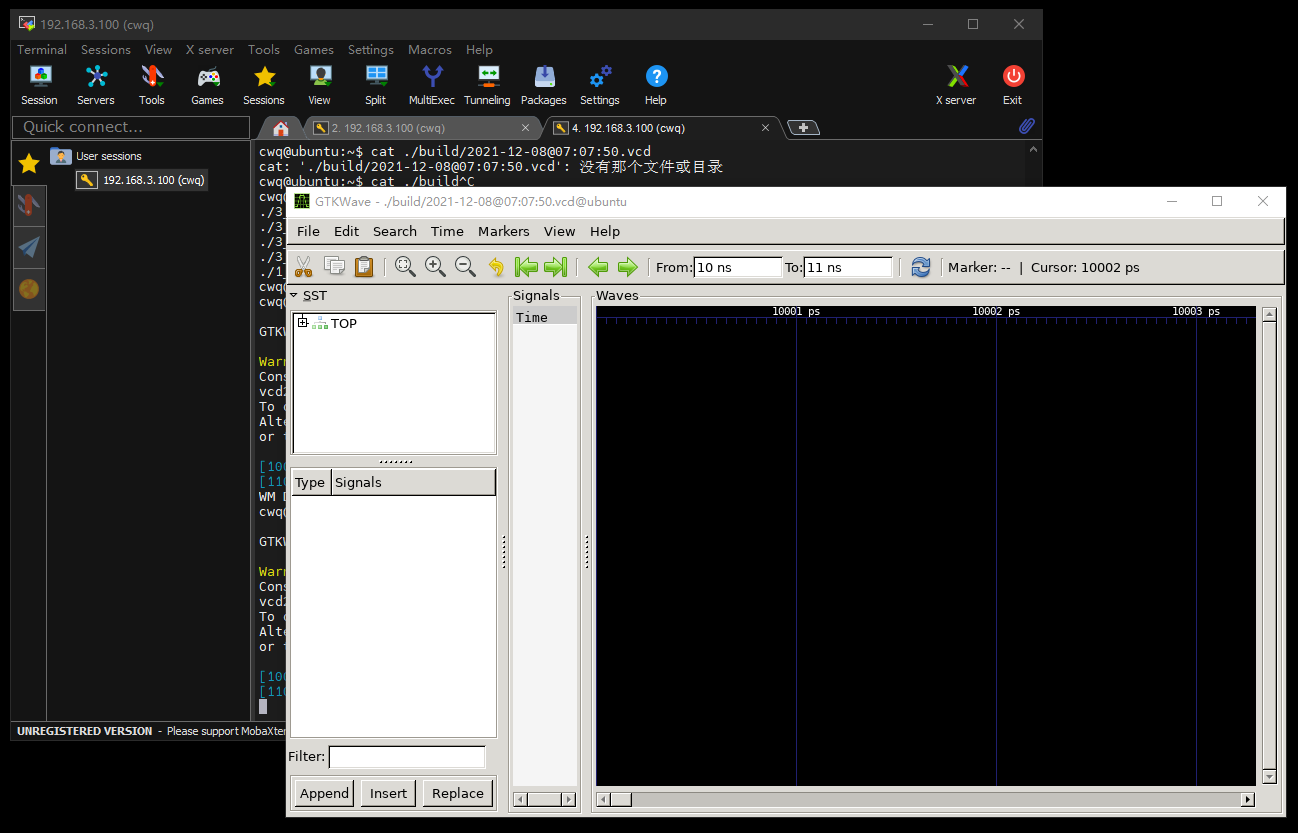Open the Help icon in MobaXterm toolbar
The width and height of the screenshot is (1298, 833).
[656, 85]
